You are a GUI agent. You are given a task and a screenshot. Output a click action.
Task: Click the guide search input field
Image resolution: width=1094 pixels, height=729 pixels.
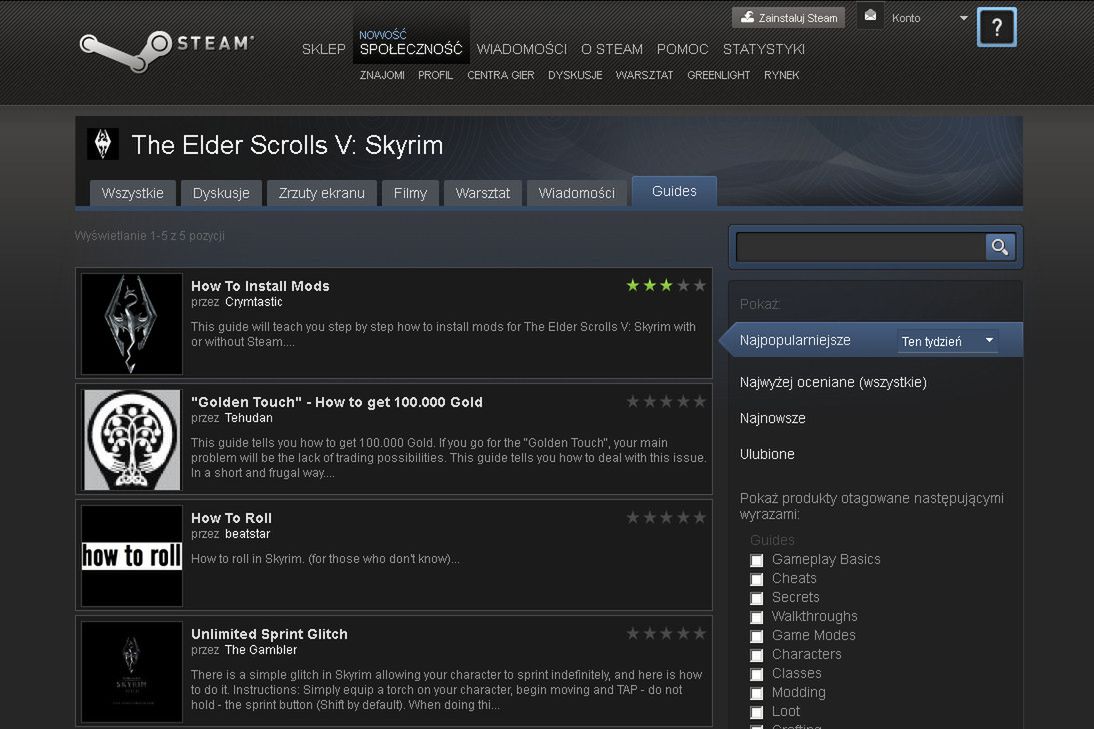861,247
